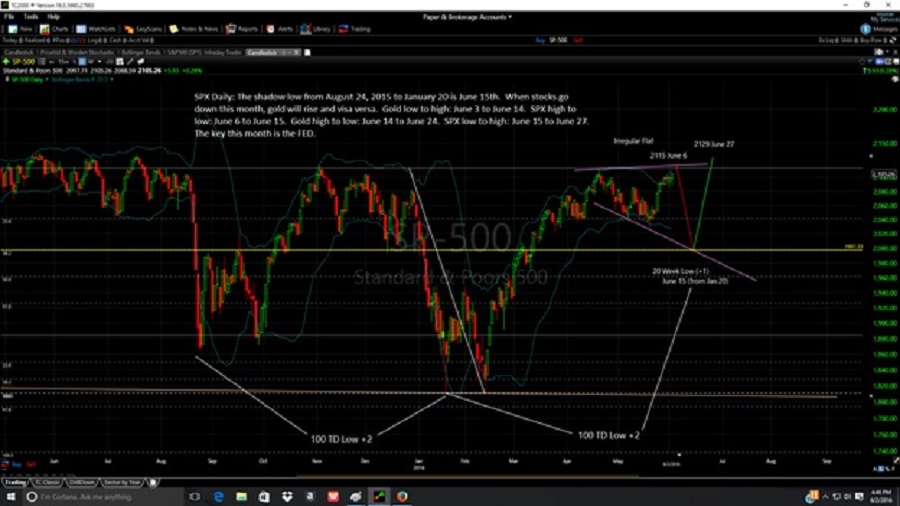This screenshot has width=900, height=506.
Task: Click Today account stat in status row
Action: 11,40
